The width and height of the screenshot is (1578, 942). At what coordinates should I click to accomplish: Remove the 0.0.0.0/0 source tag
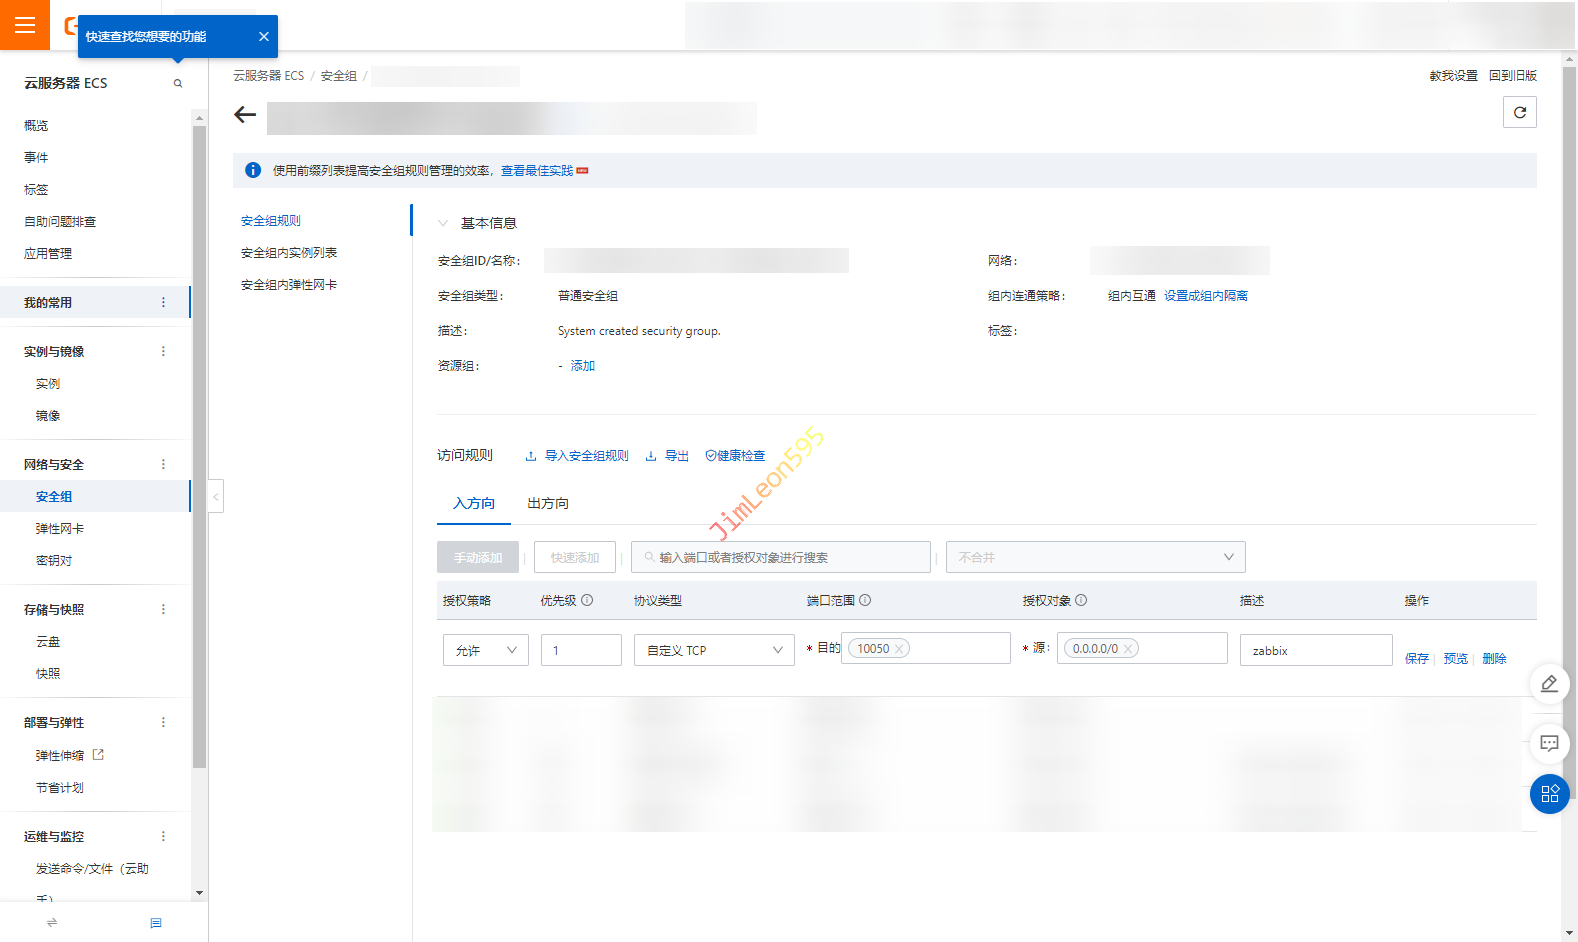1128,649
